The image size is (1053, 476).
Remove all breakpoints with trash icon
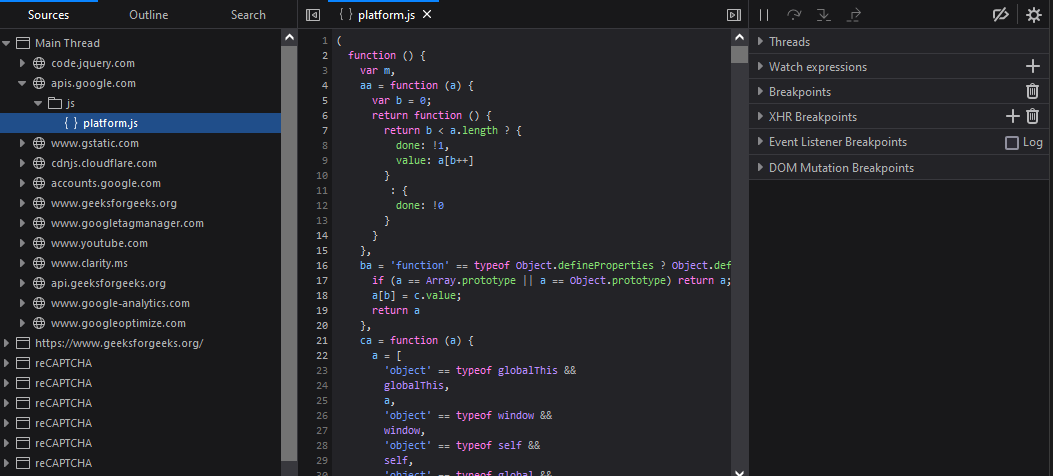[1033, 92]
